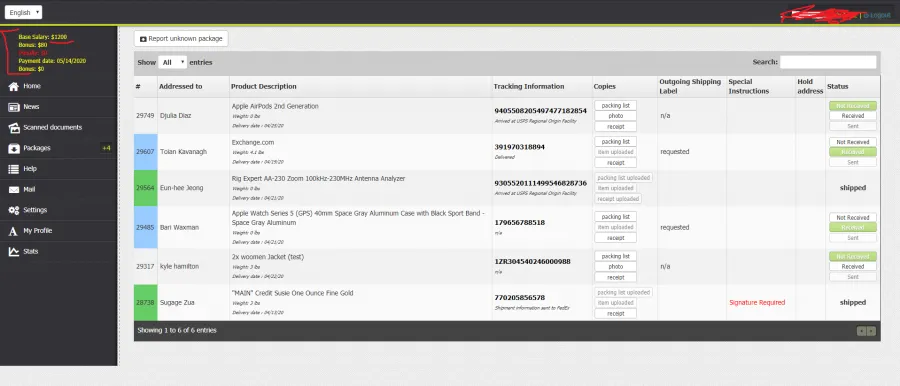Mark Djulia Diaz package as Received
Image resolution: width=900 pixels, height=386 pixels.
852,116
